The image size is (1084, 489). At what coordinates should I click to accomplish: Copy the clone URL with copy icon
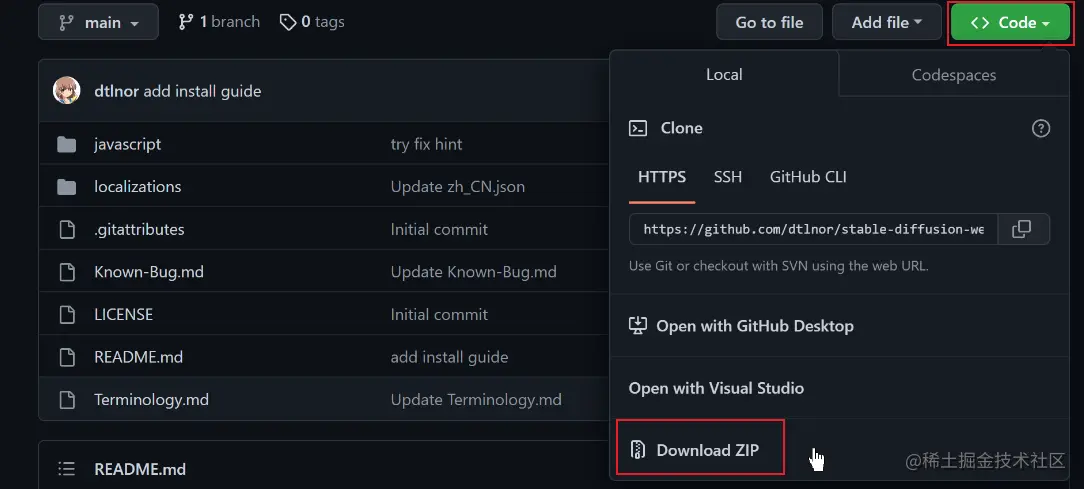coord(1022,229)
